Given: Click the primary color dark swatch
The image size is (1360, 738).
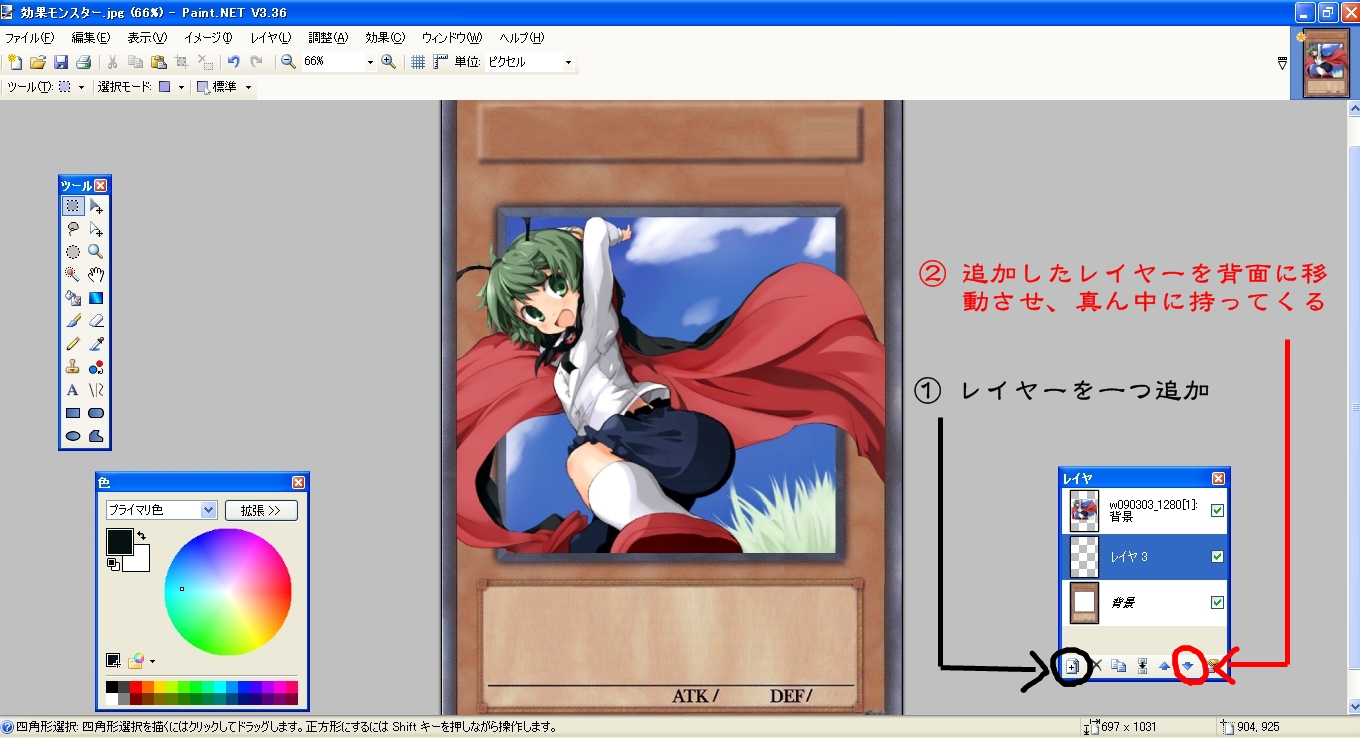Looking at the screenshot, I should coord(119,541).
